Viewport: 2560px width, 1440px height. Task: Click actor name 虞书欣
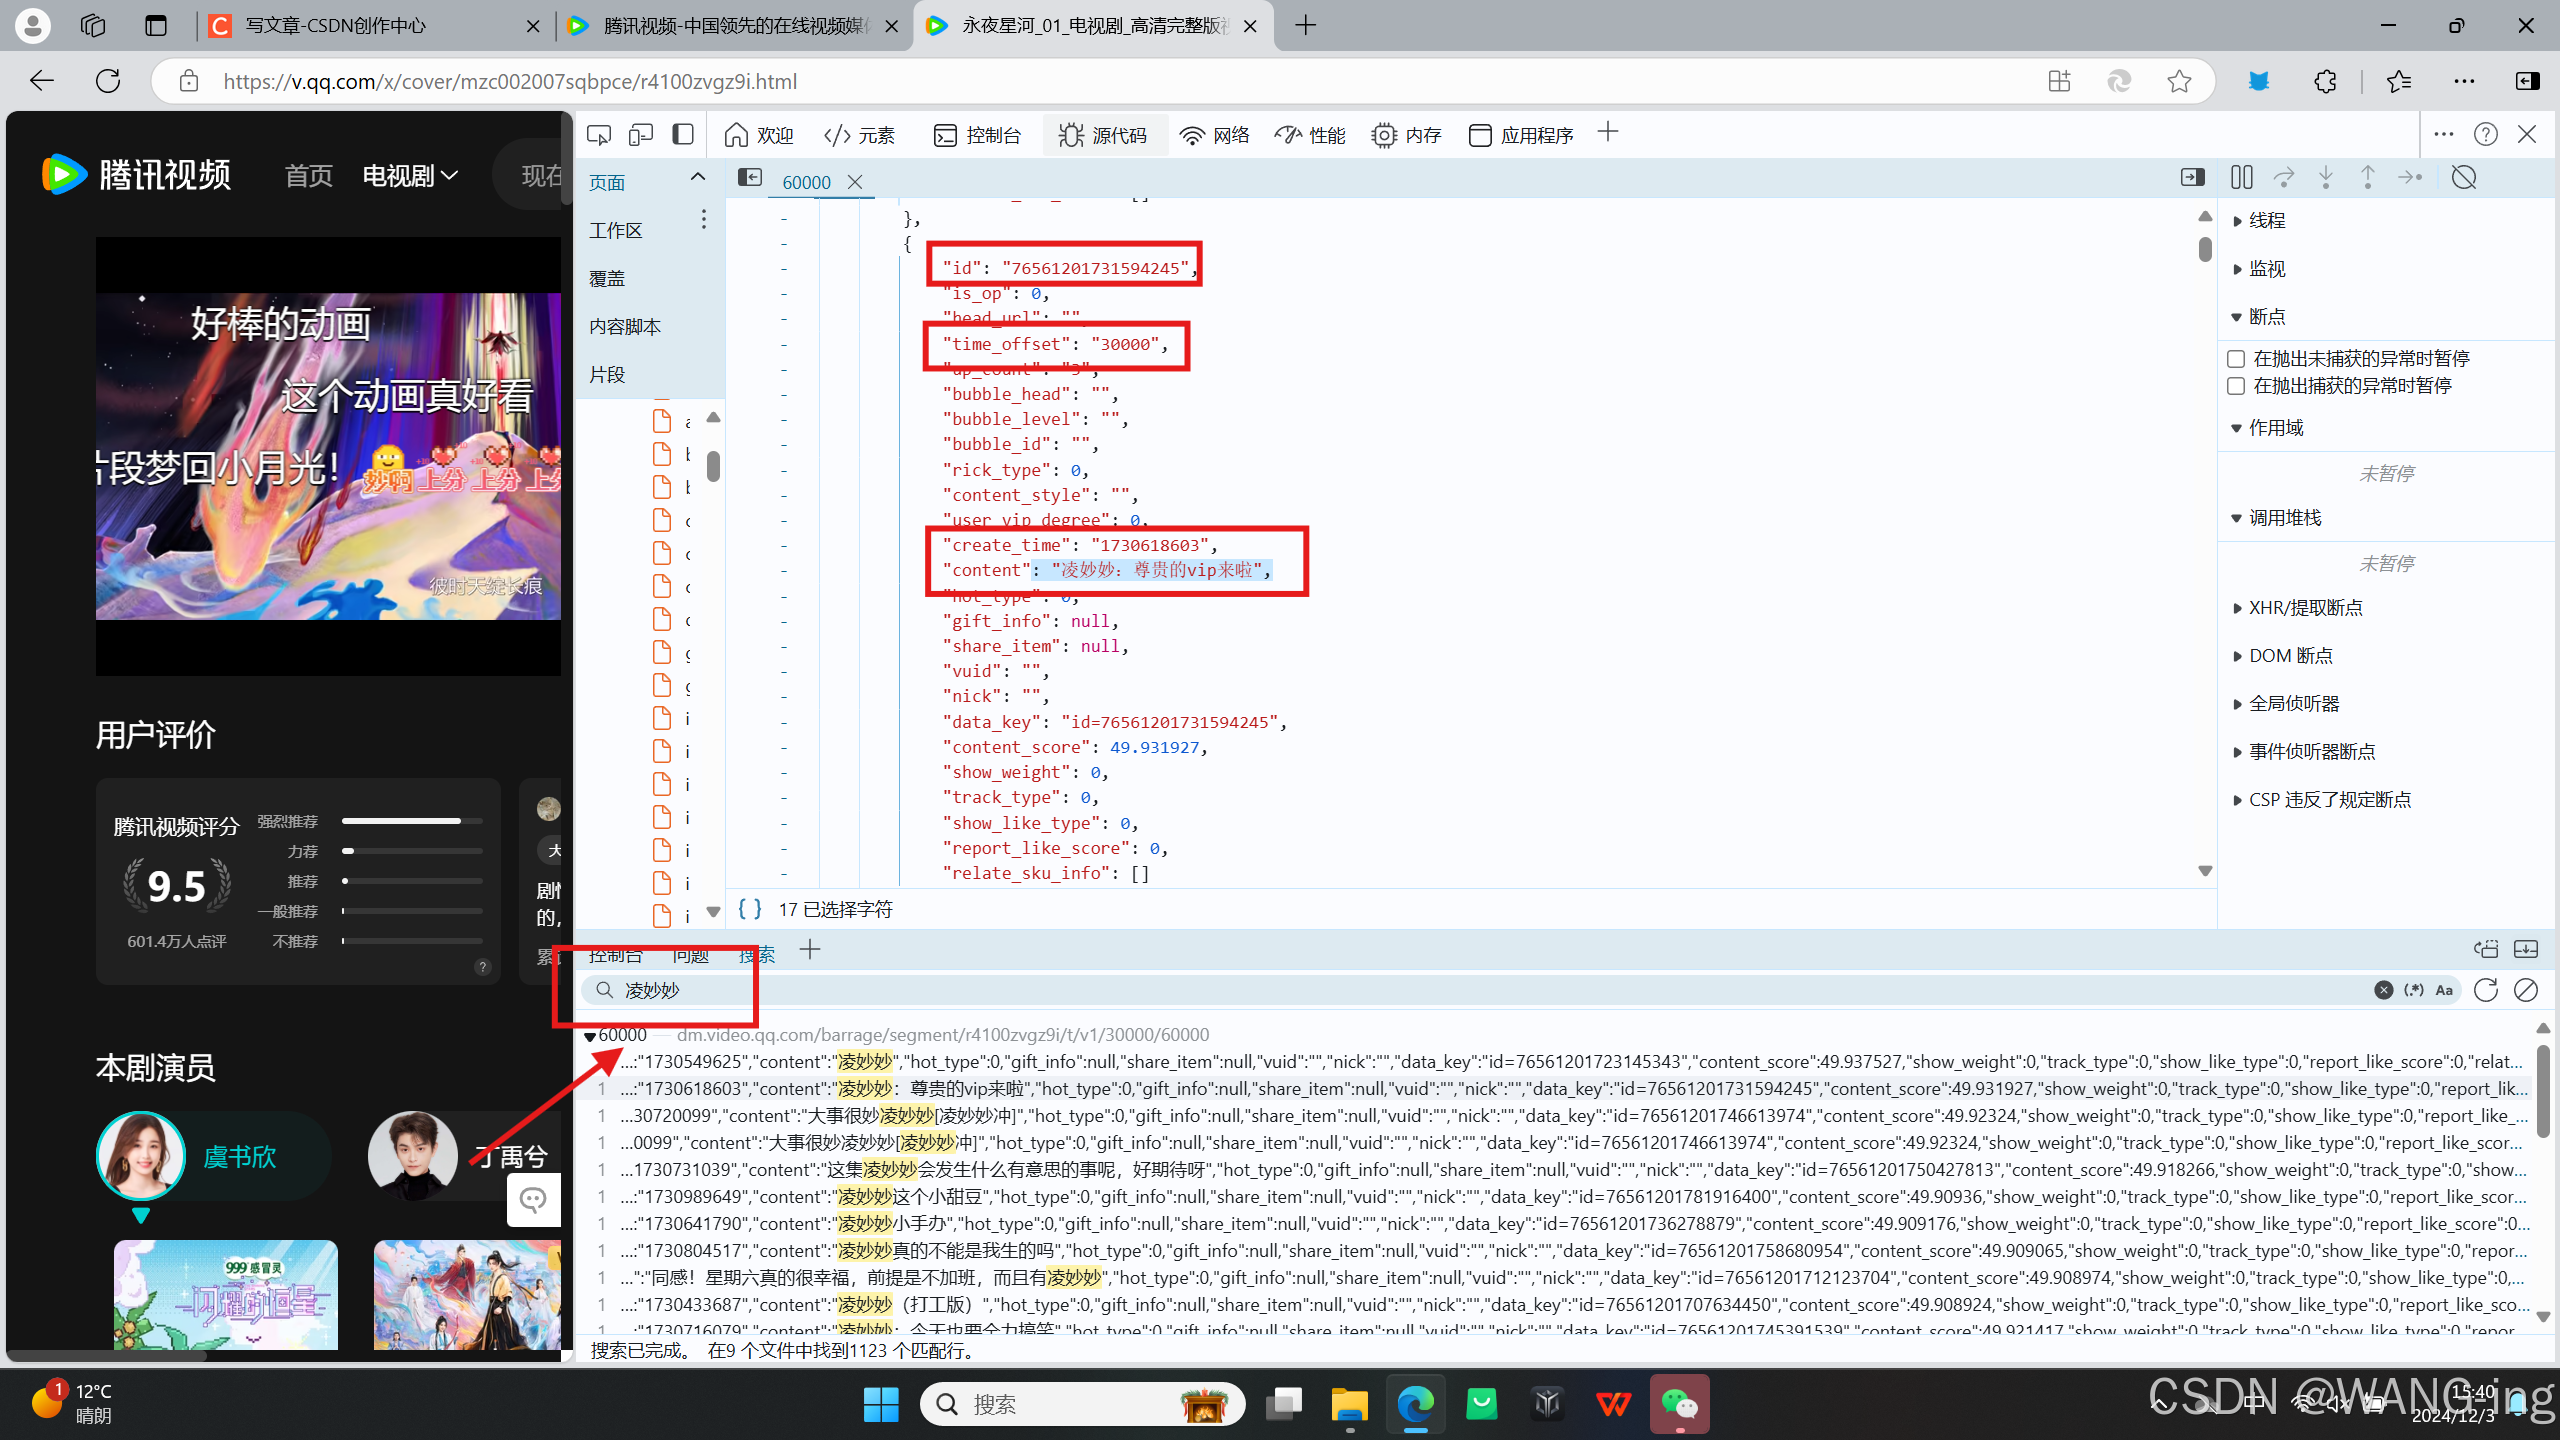click(x=240, y=1157)
